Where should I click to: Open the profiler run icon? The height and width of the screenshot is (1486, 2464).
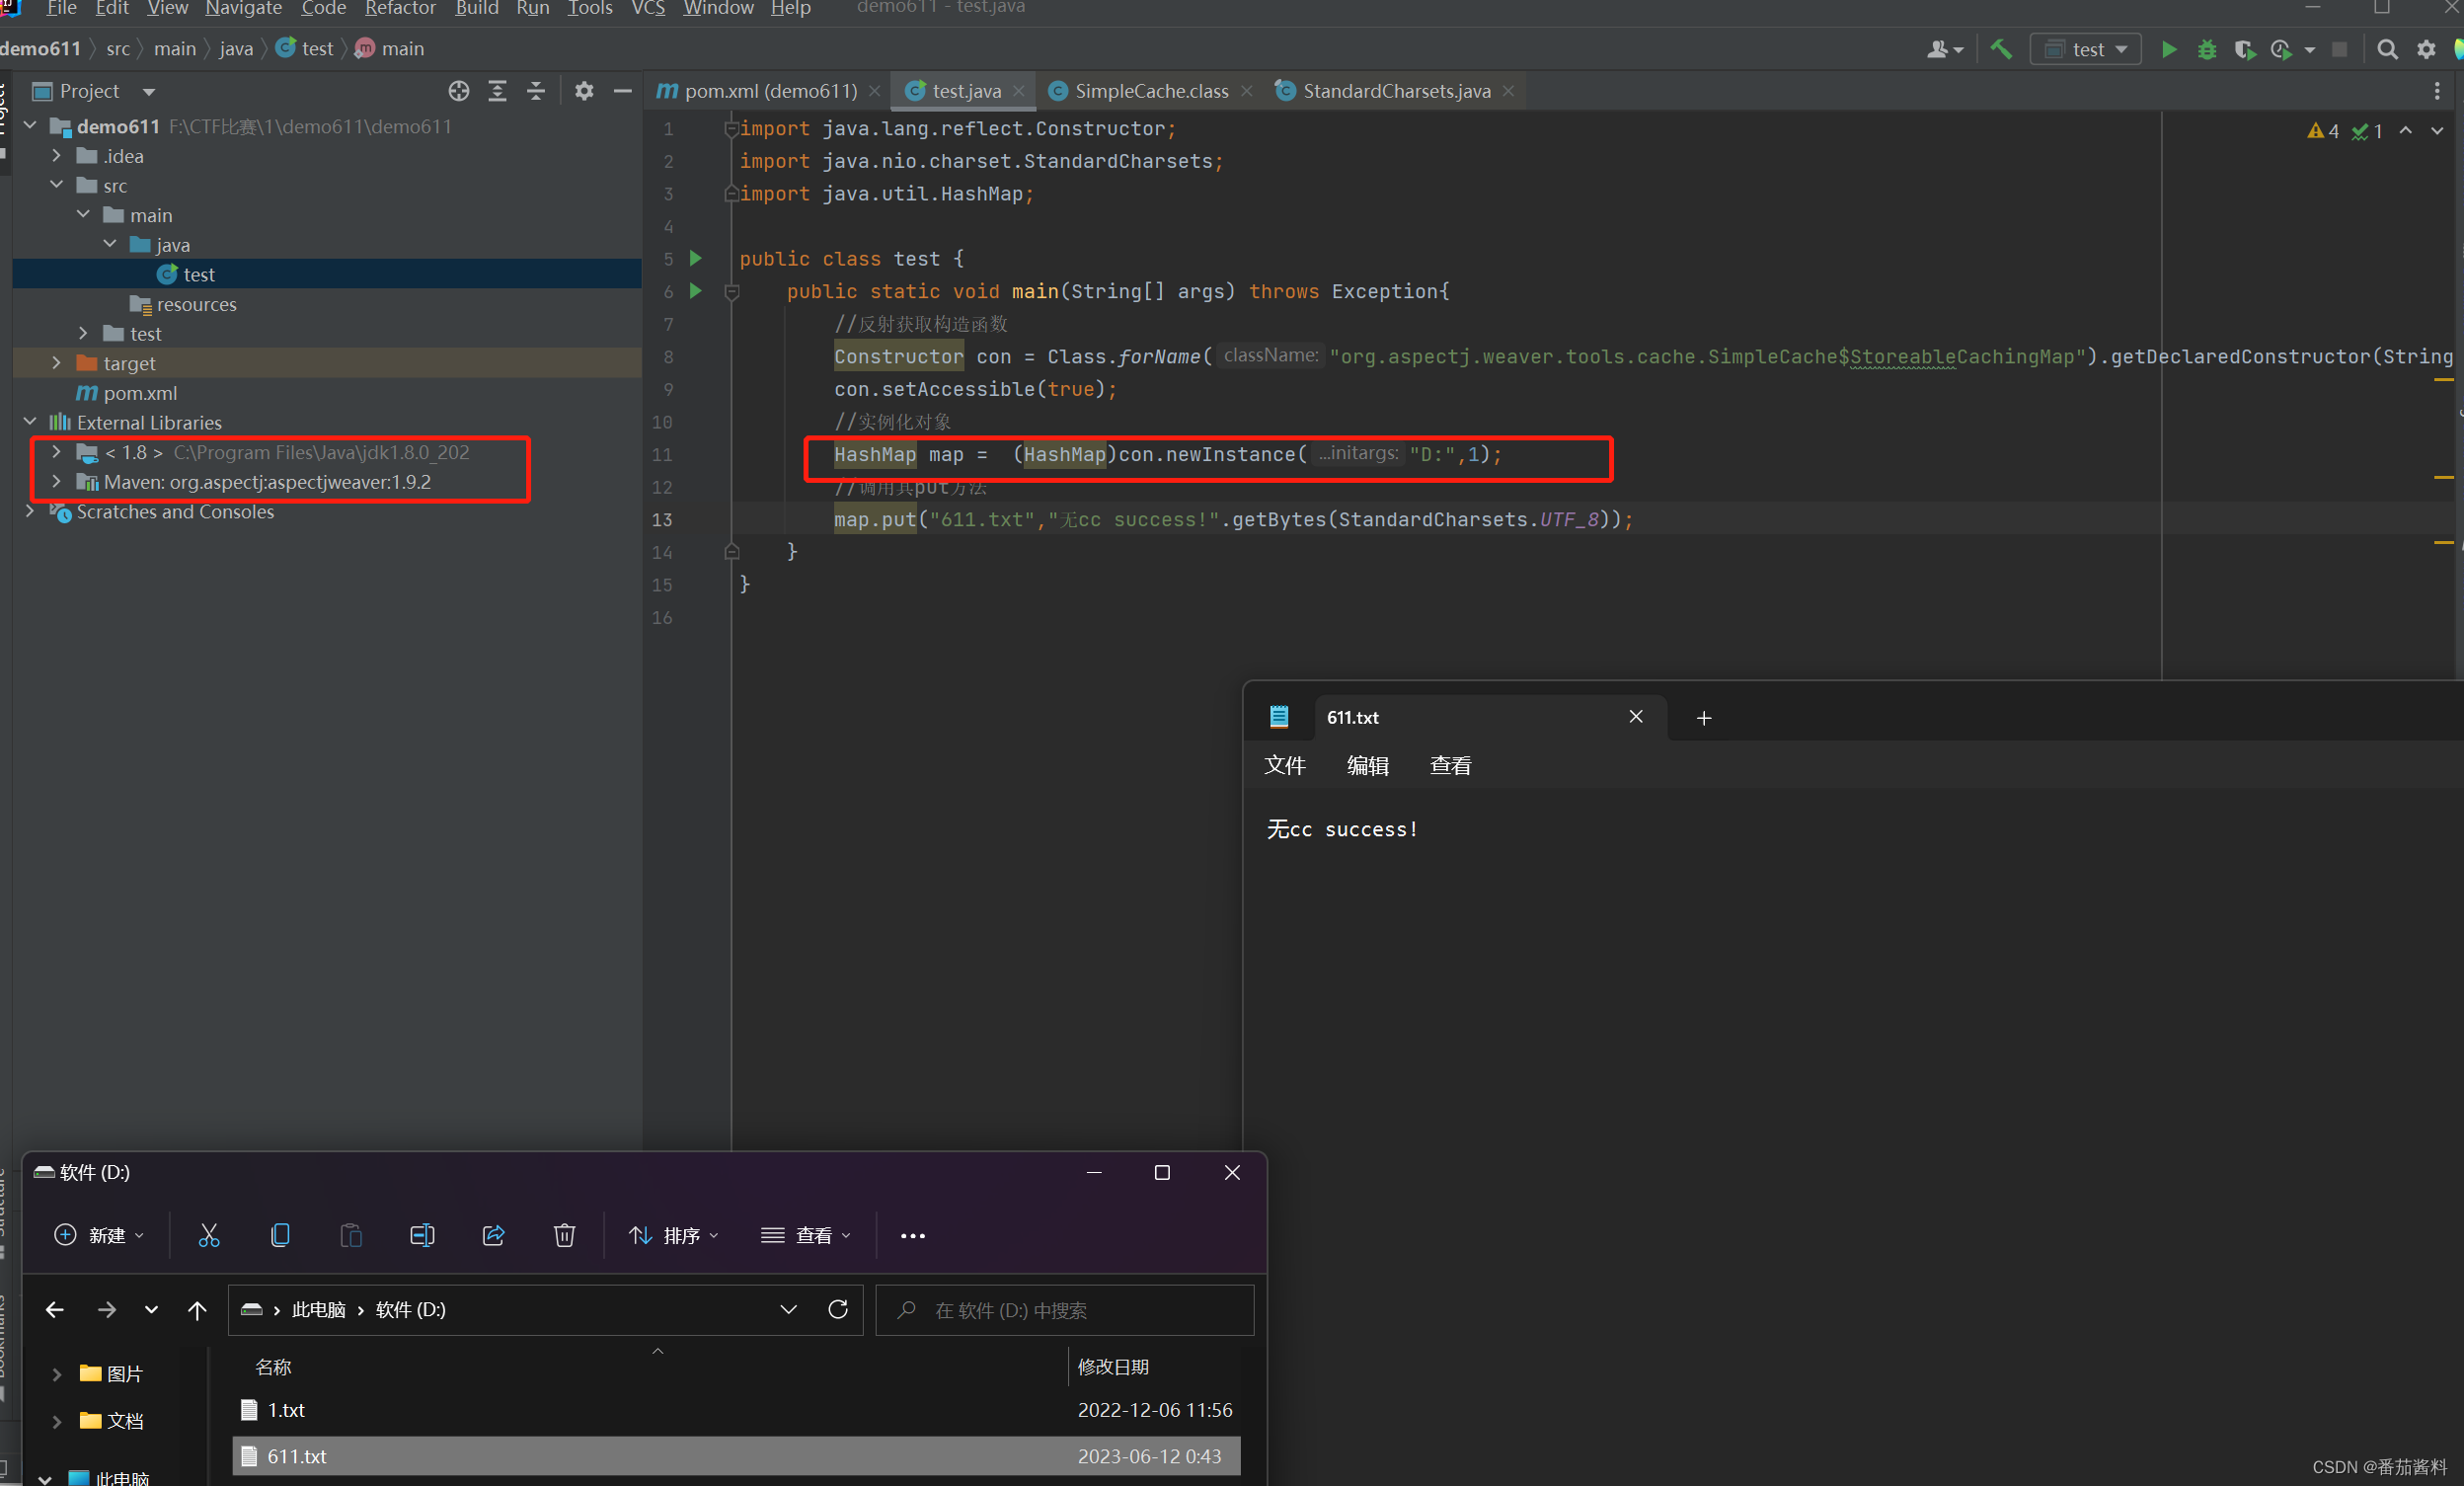[x=2281, y=49]
